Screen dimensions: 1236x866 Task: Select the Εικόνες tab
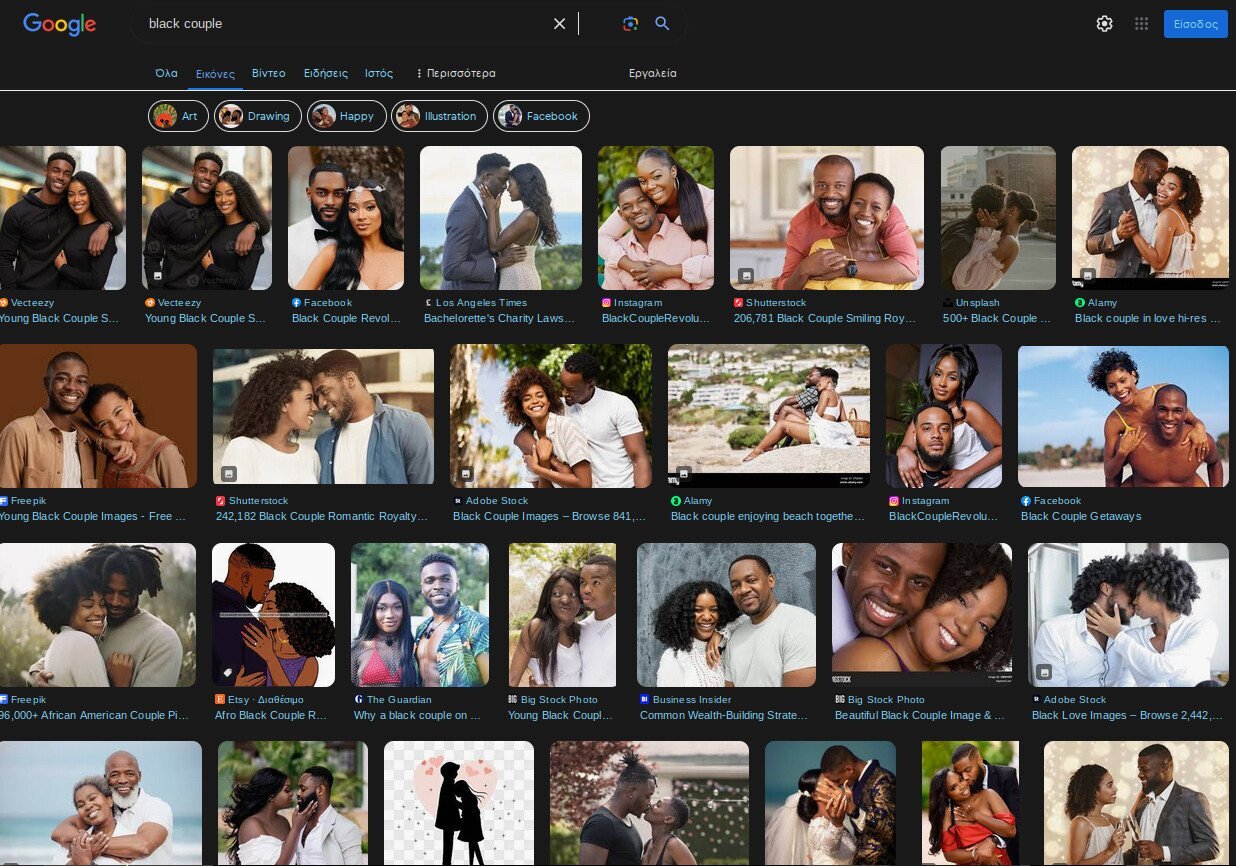215,74
